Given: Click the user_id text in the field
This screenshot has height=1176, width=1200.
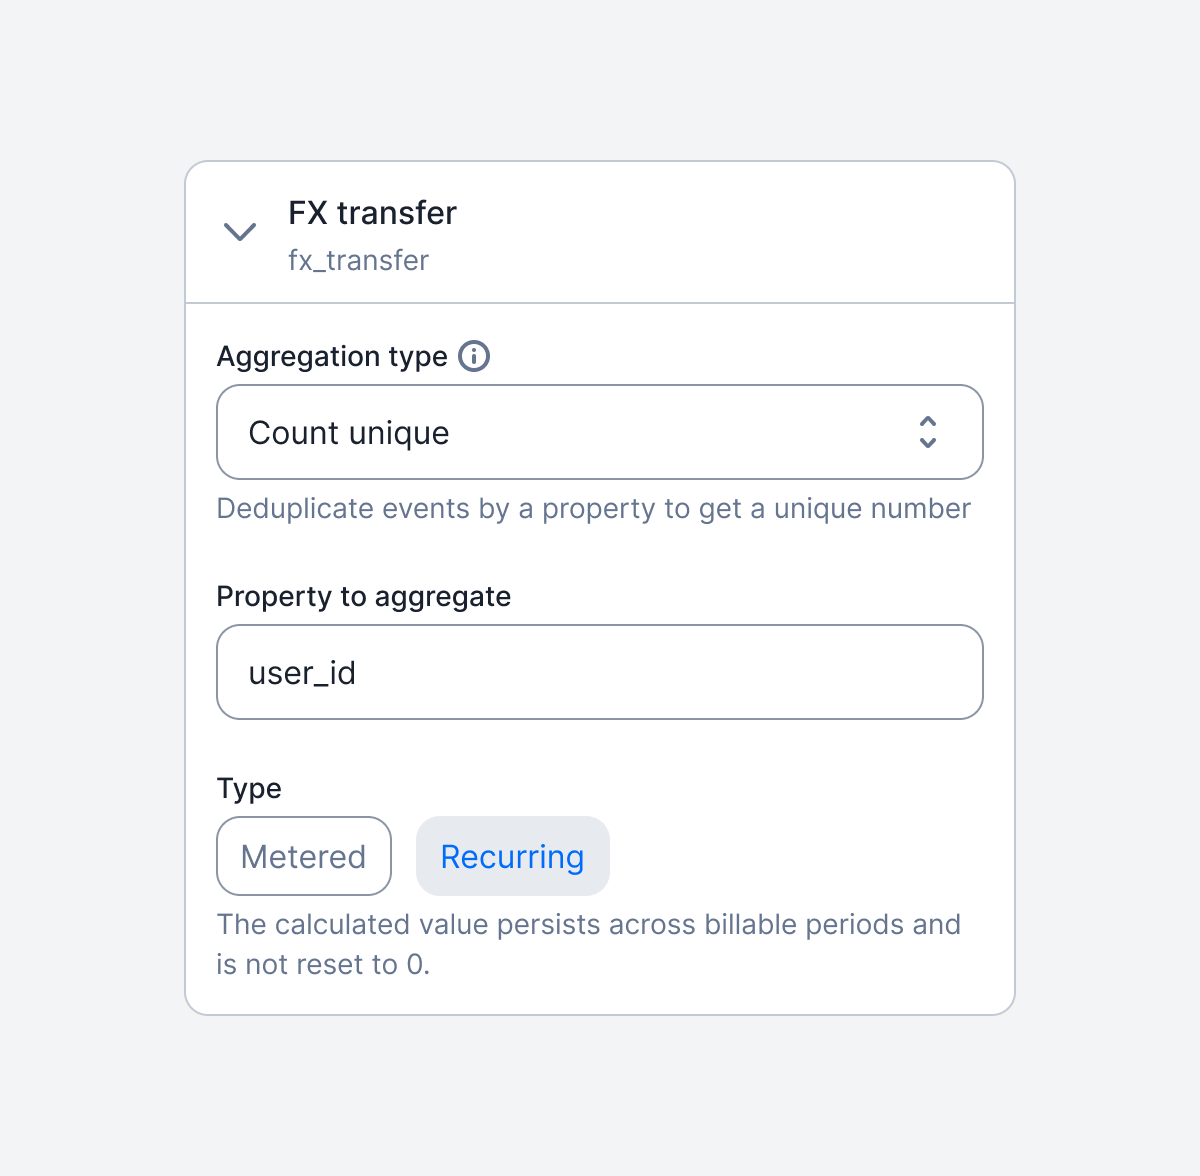Looking at the screenshot, I should (x=302, y=673).
